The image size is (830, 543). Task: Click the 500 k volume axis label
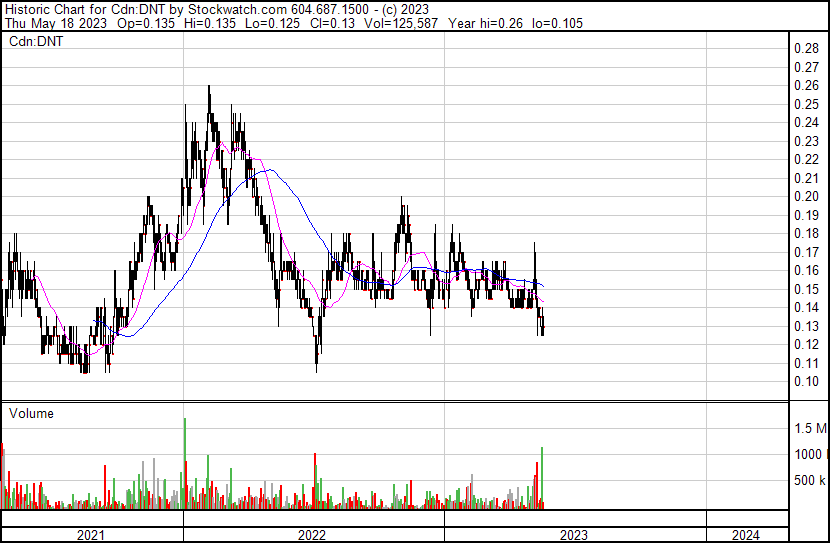(809, 481)
